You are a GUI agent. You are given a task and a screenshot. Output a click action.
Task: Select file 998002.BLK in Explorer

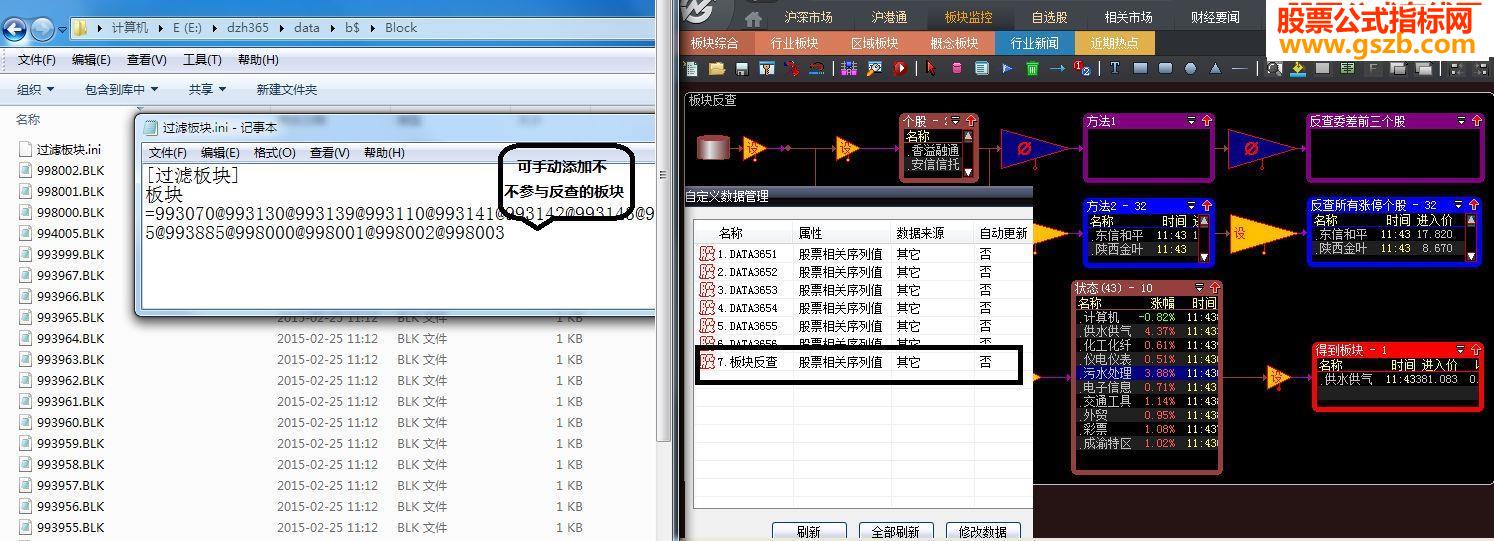click(x=62, y=170)
